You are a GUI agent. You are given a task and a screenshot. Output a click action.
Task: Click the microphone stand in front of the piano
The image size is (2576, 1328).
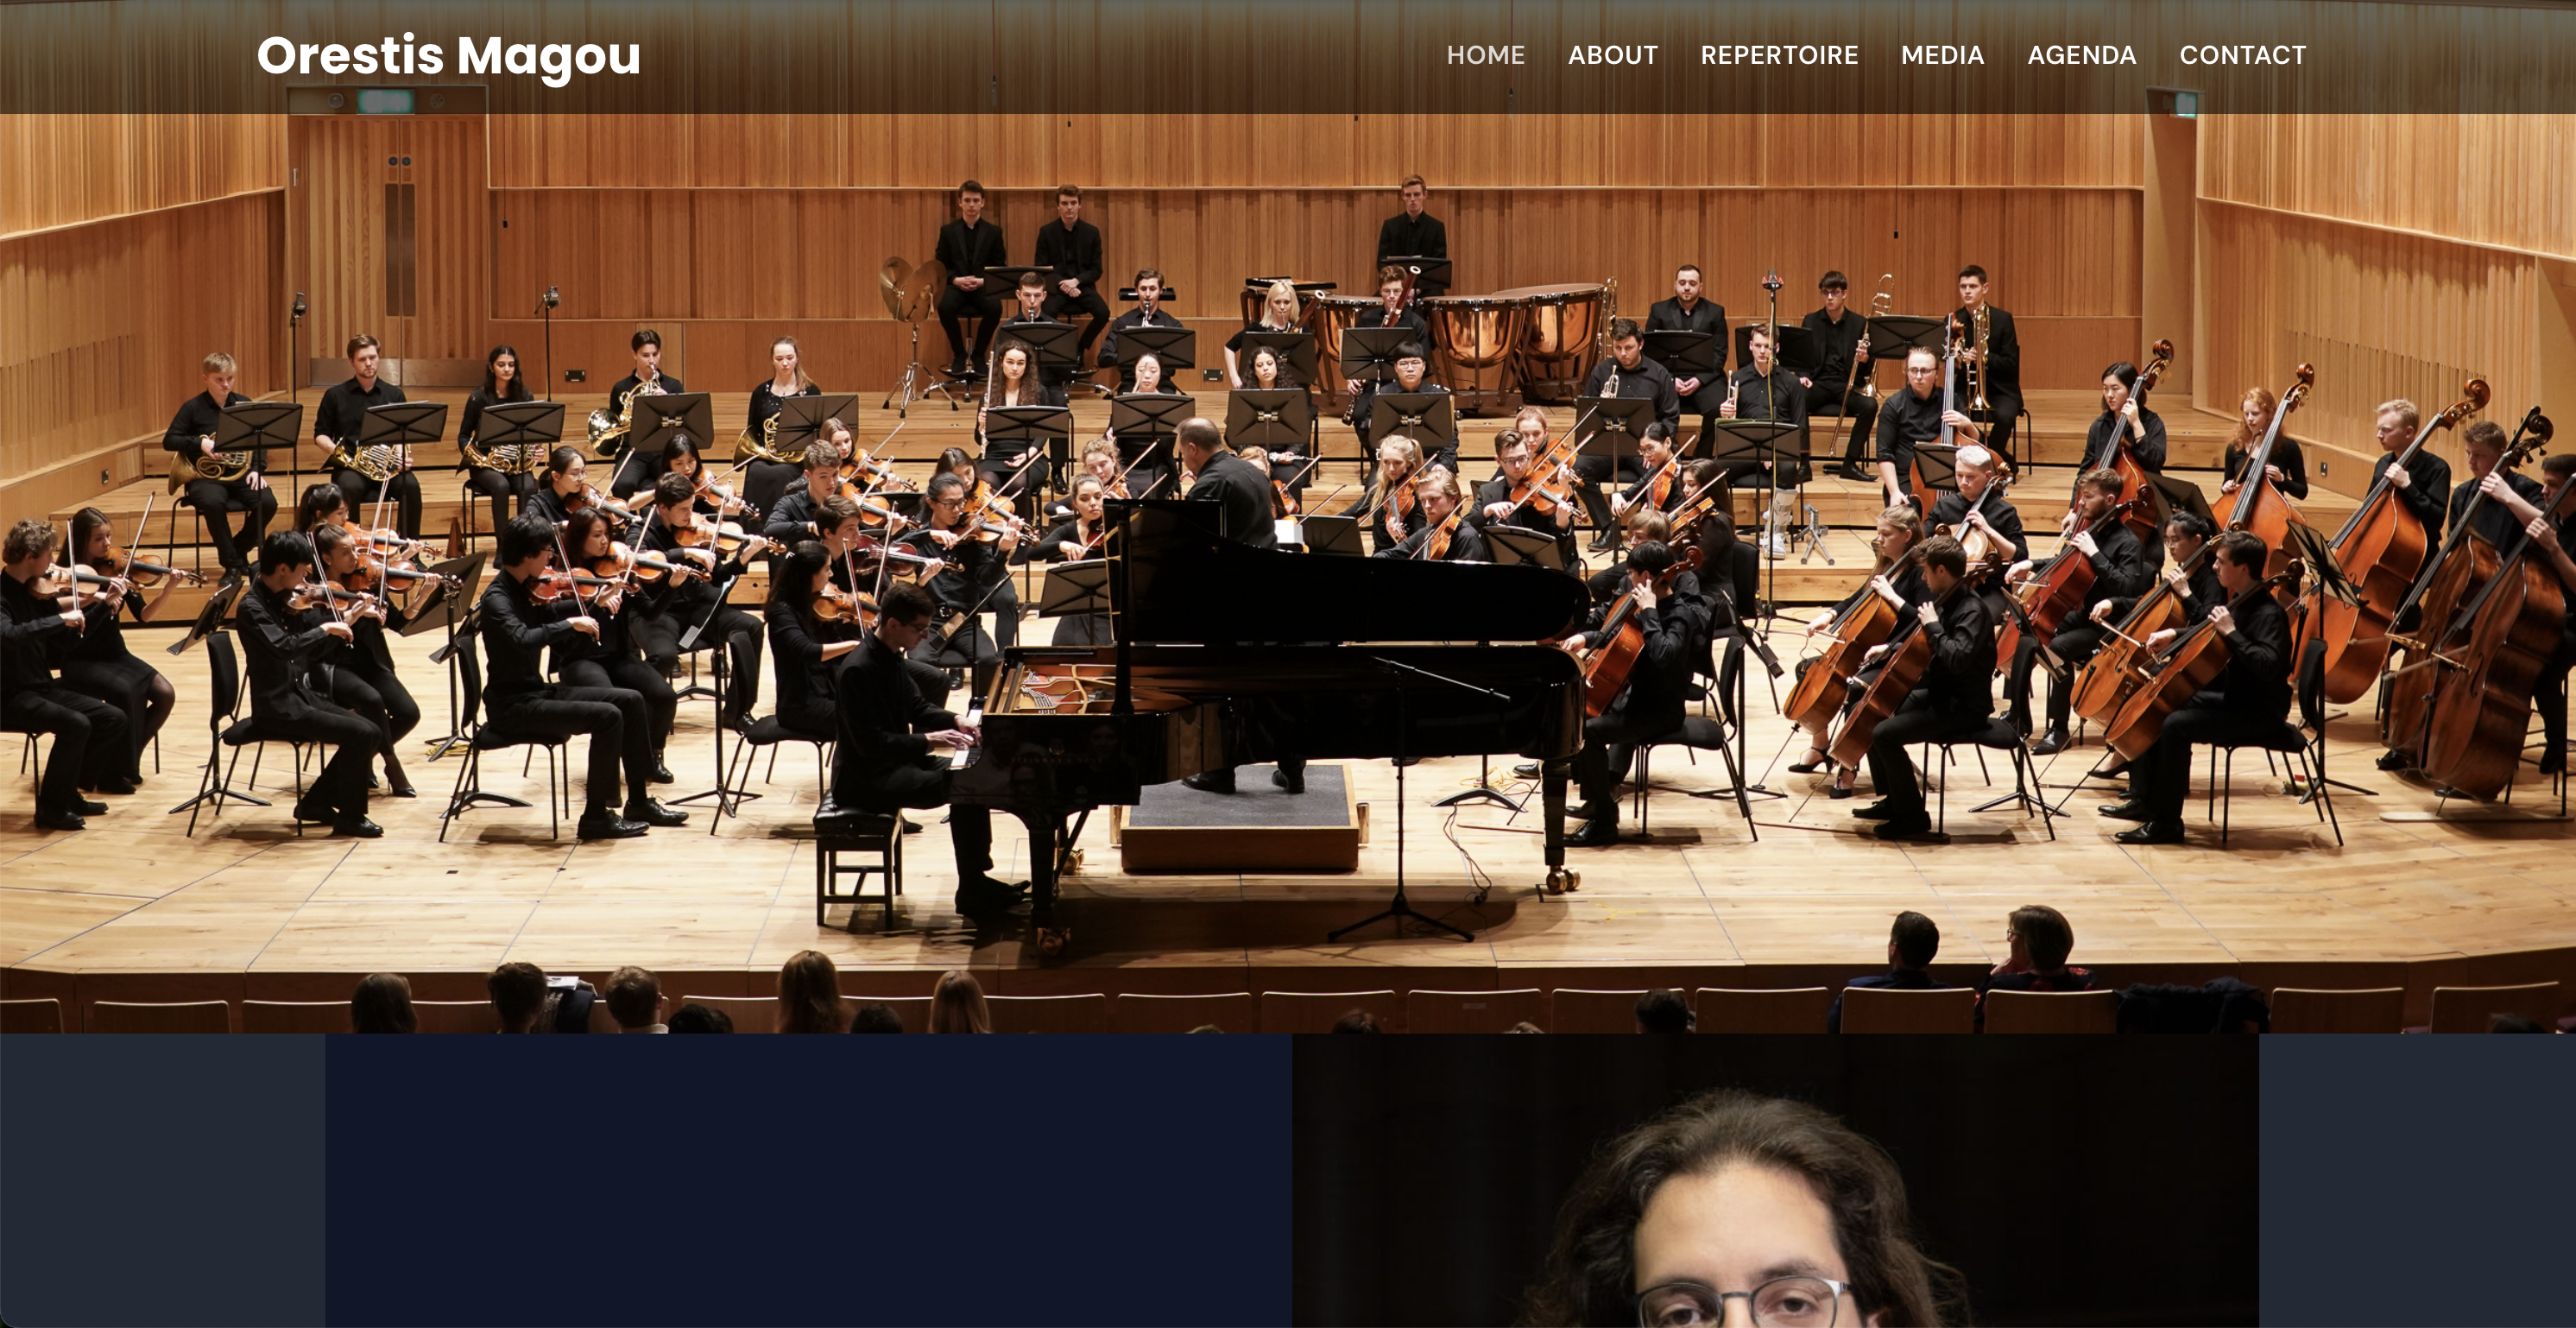1402,800
